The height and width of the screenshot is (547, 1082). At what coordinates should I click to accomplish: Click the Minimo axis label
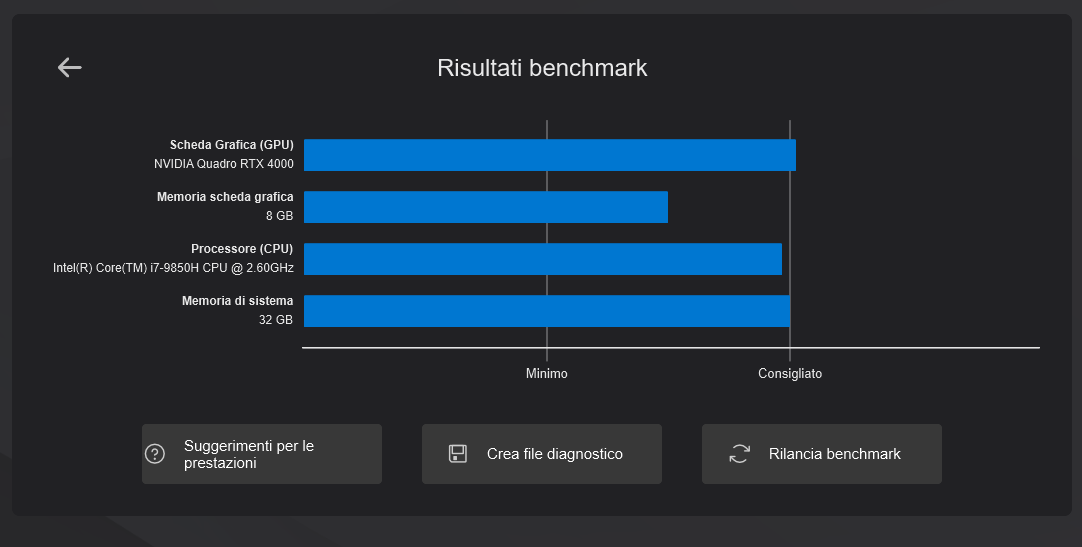point(547,373)
